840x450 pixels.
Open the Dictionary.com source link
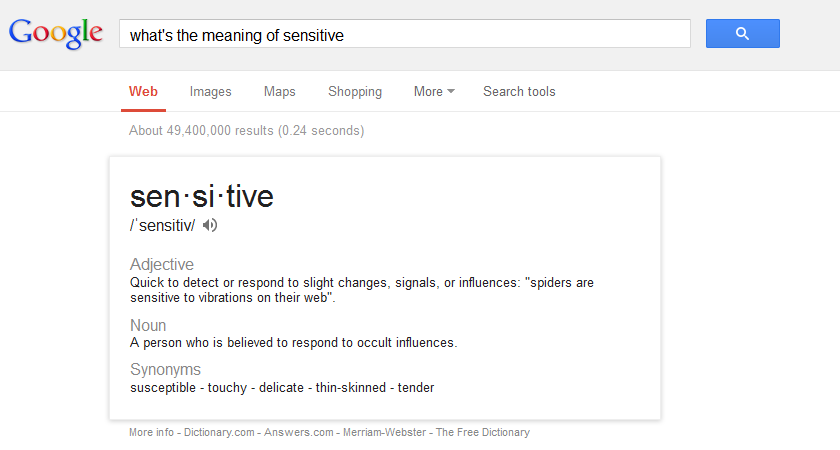point(220,433)
